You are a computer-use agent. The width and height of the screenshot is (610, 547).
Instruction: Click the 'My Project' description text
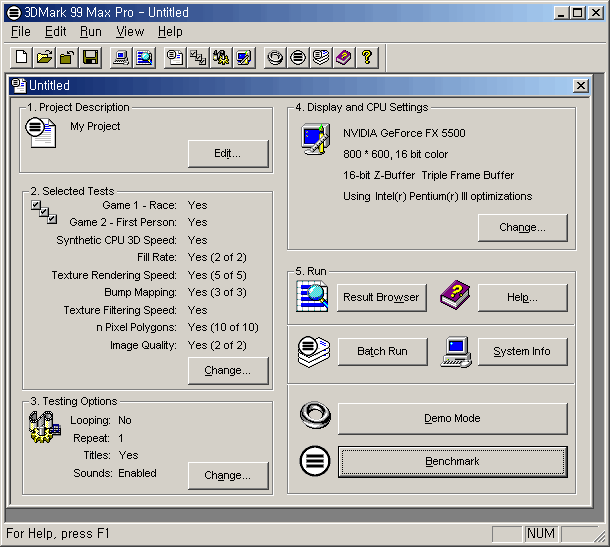pos(95,126)
